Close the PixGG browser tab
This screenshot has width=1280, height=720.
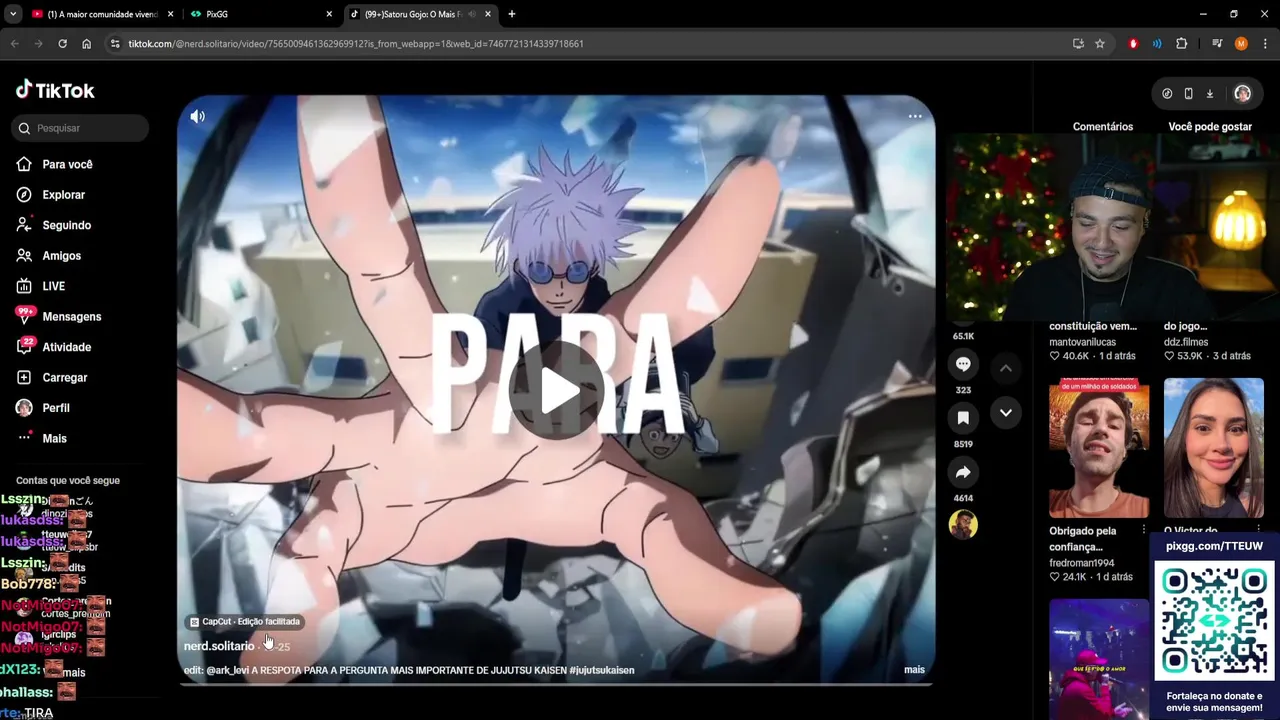(x=329, y=14)
